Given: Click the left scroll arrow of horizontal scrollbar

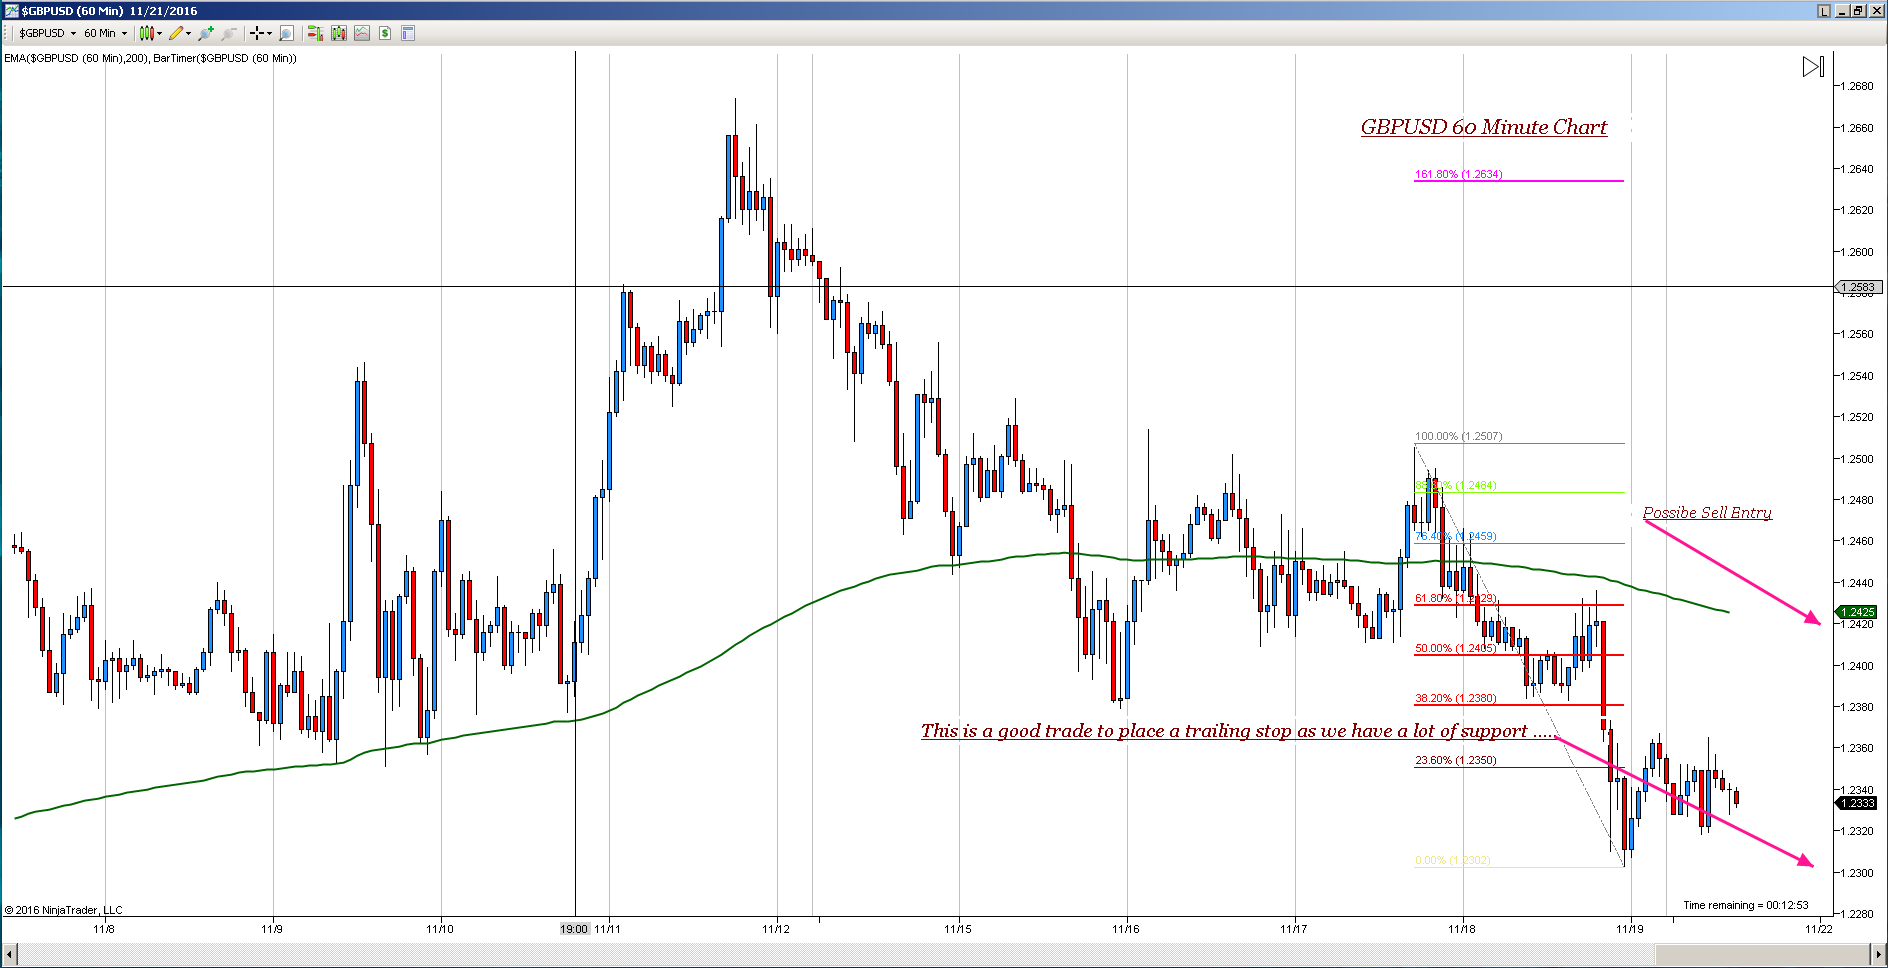Looking at the screenshot, I should (10, 955).
